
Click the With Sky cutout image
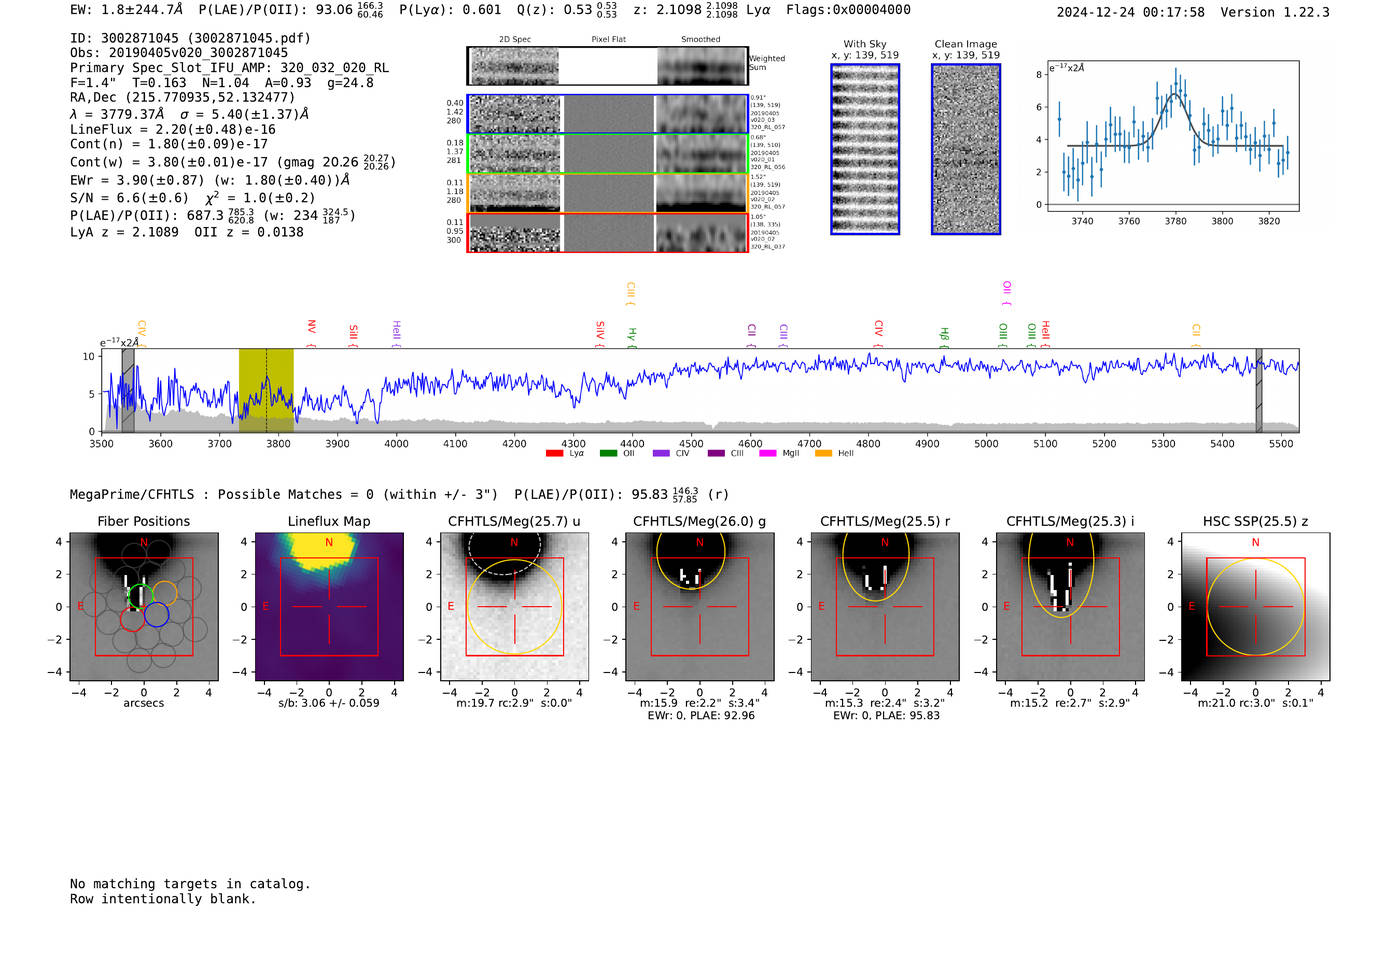click(865, 149)
